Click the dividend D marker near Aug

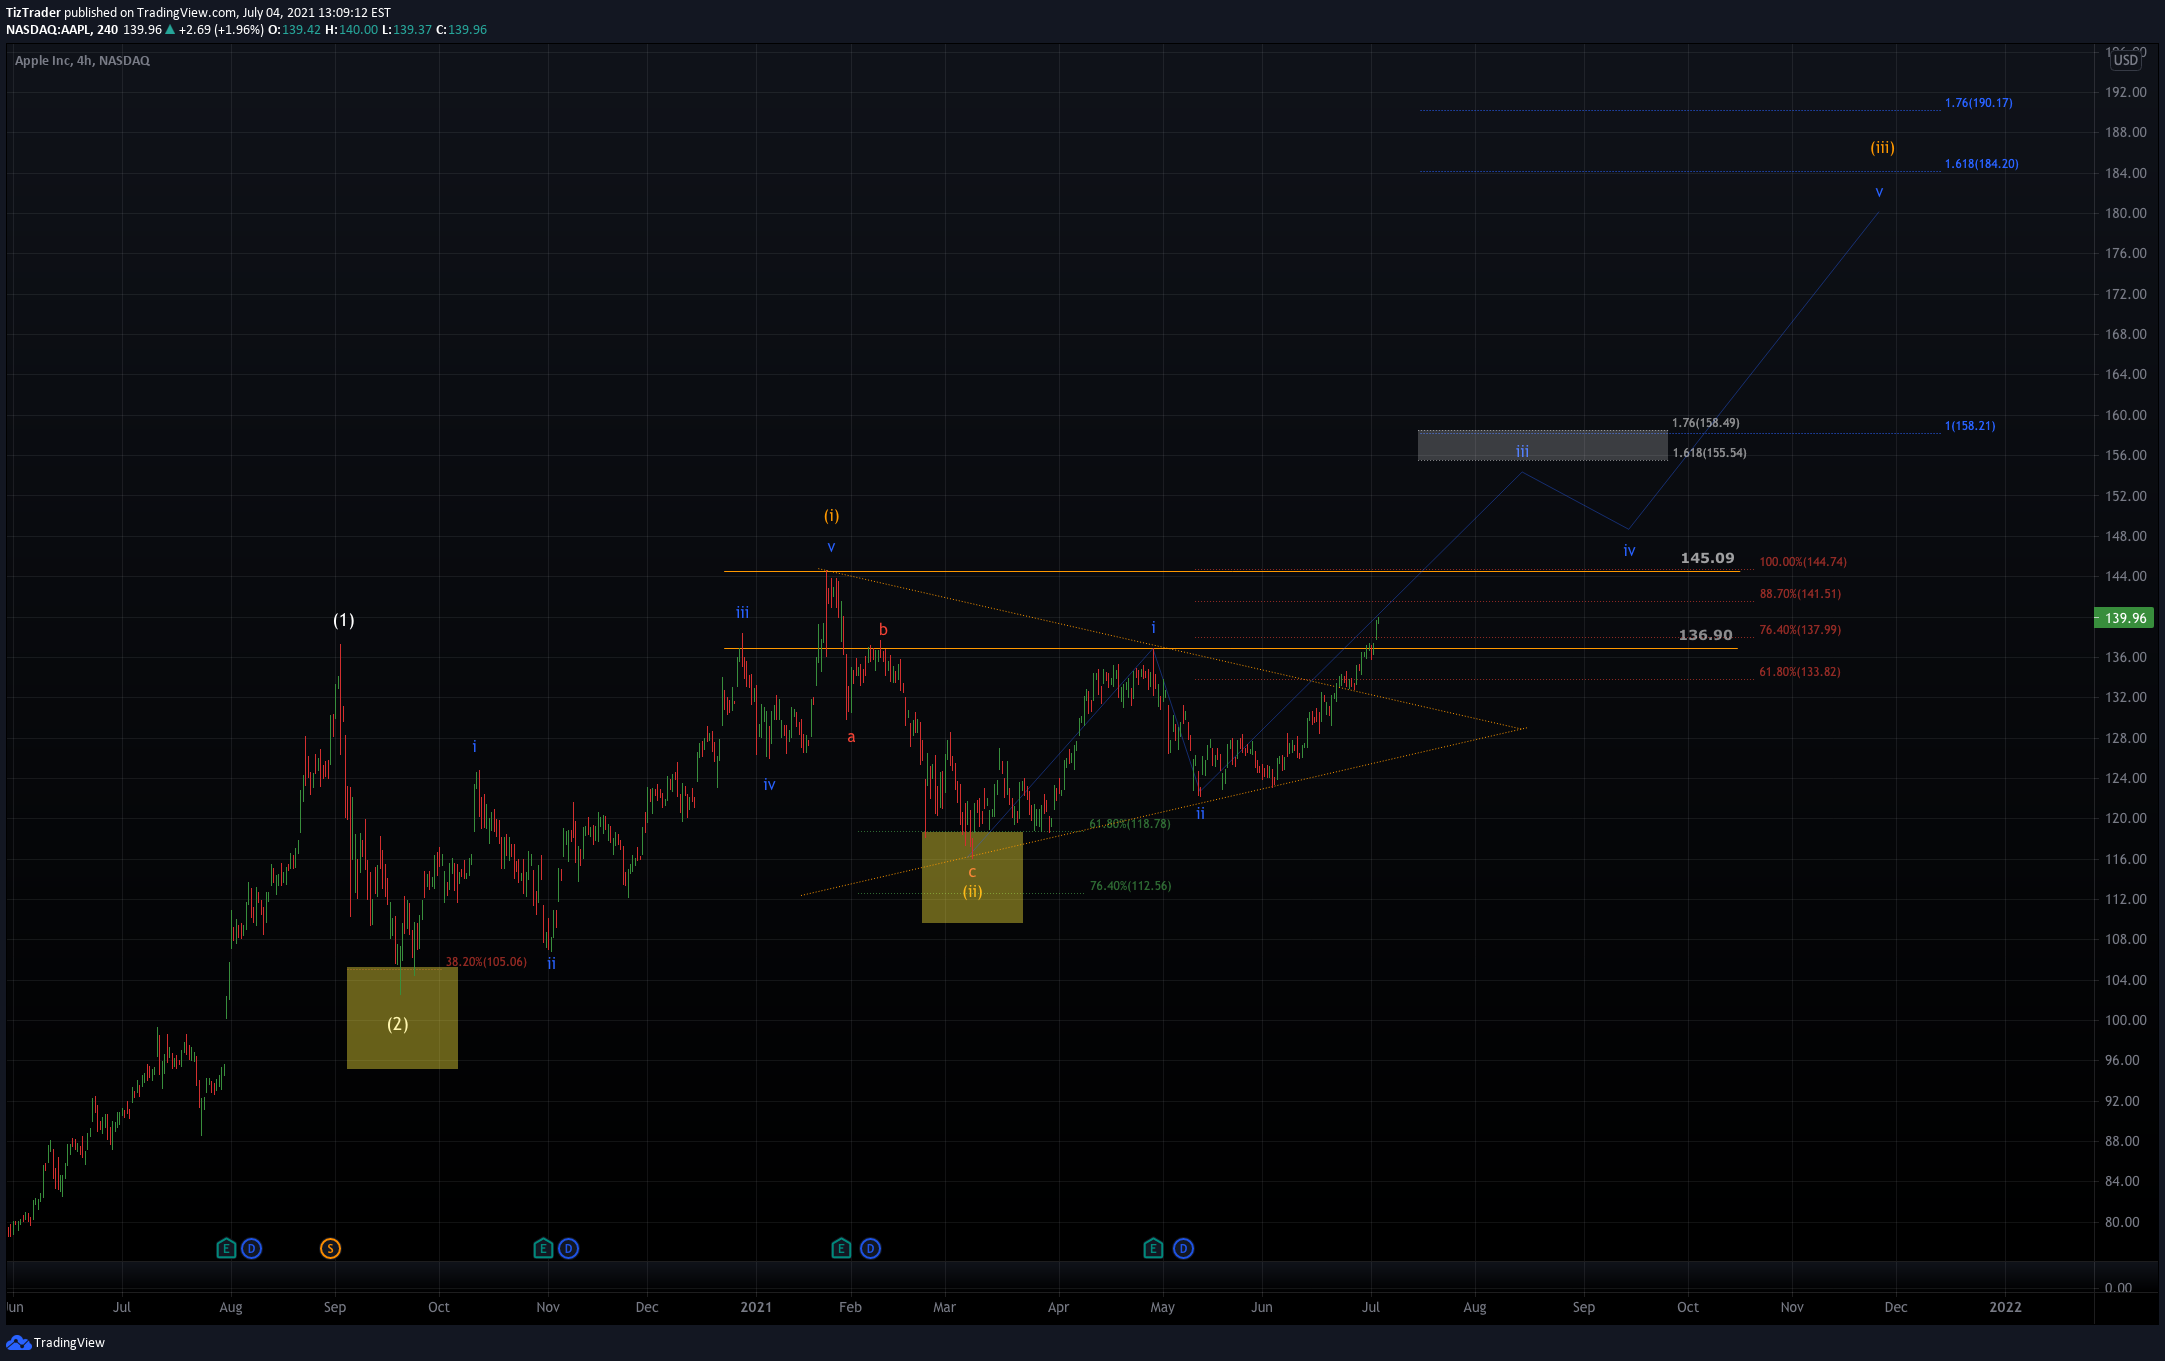[x=252, y=1248]
